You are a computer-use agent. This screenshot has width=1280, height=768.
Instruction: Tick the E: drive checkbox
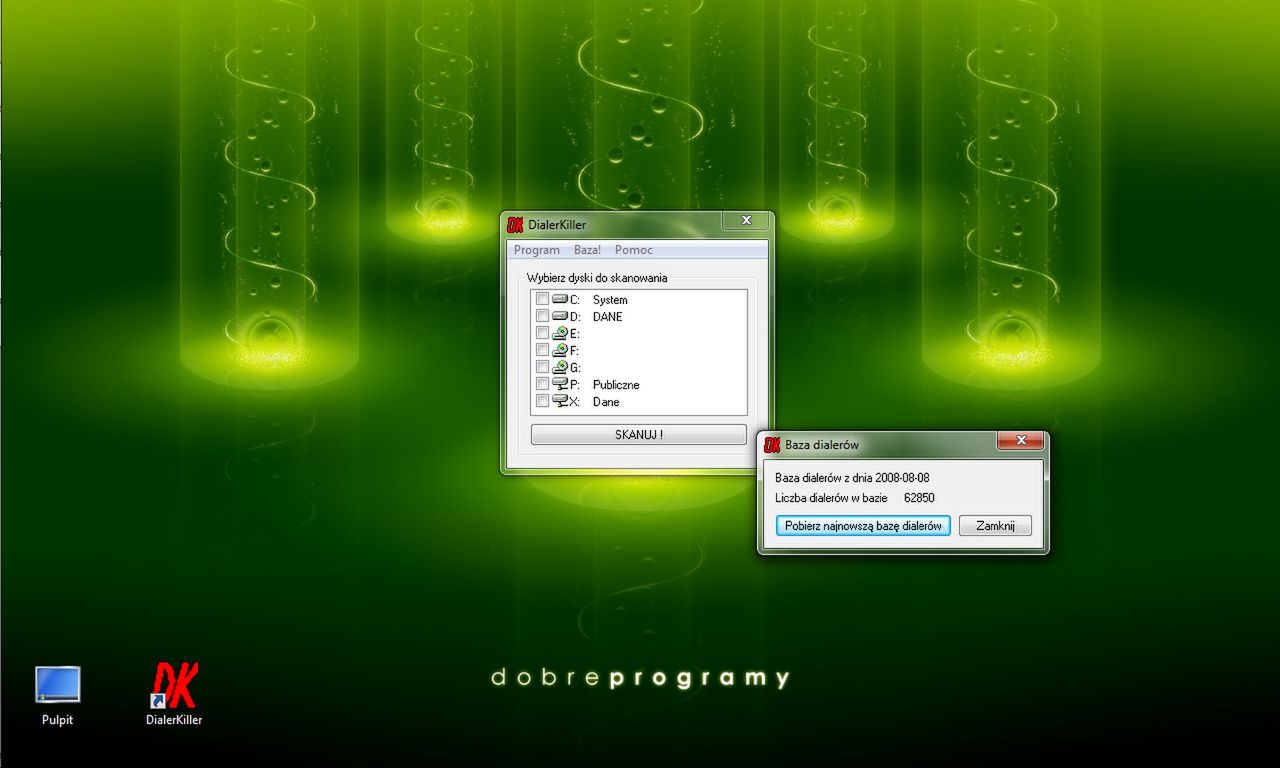tap(542, 333)
